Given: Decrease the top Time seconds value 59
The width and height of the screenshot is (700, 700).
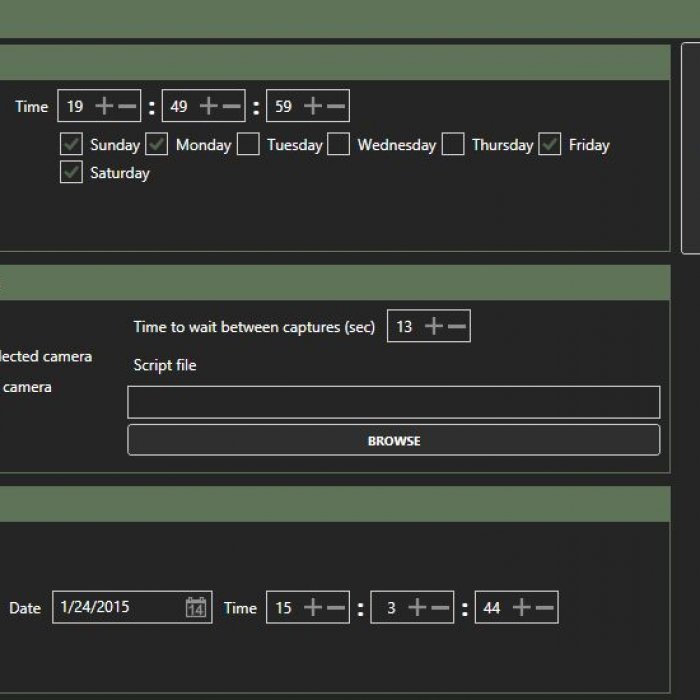Looking at the screenshot, I should tap(336, 106).
